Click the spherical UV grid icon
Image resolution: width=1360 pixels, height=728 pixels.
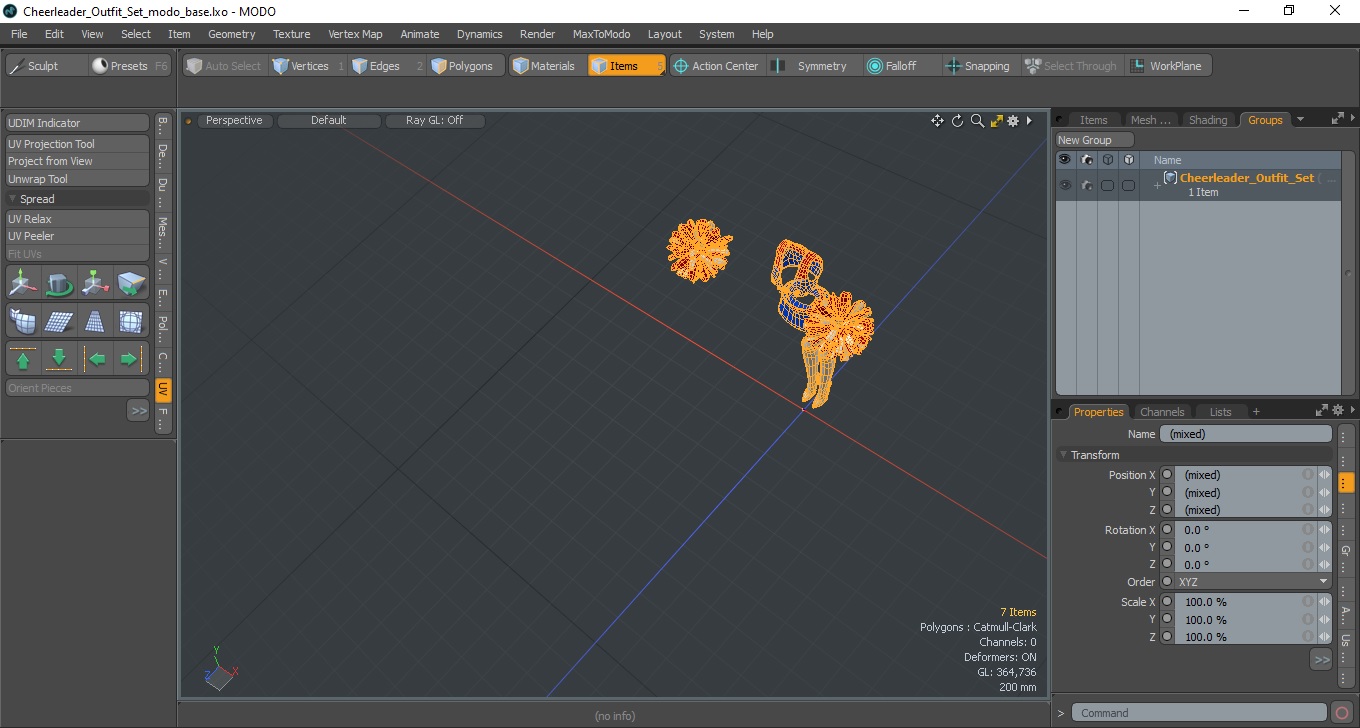pyautogui.click(x=131, y=321)
